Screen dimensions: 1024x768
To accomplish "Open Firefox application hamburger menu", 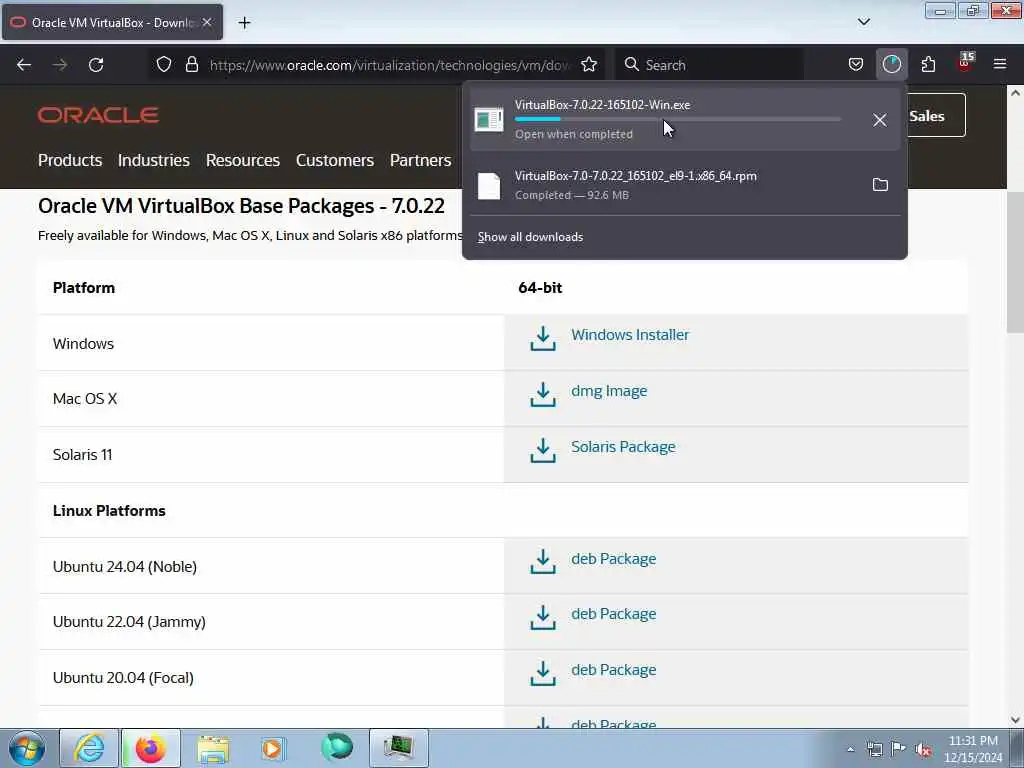I will coord(1000,64).
